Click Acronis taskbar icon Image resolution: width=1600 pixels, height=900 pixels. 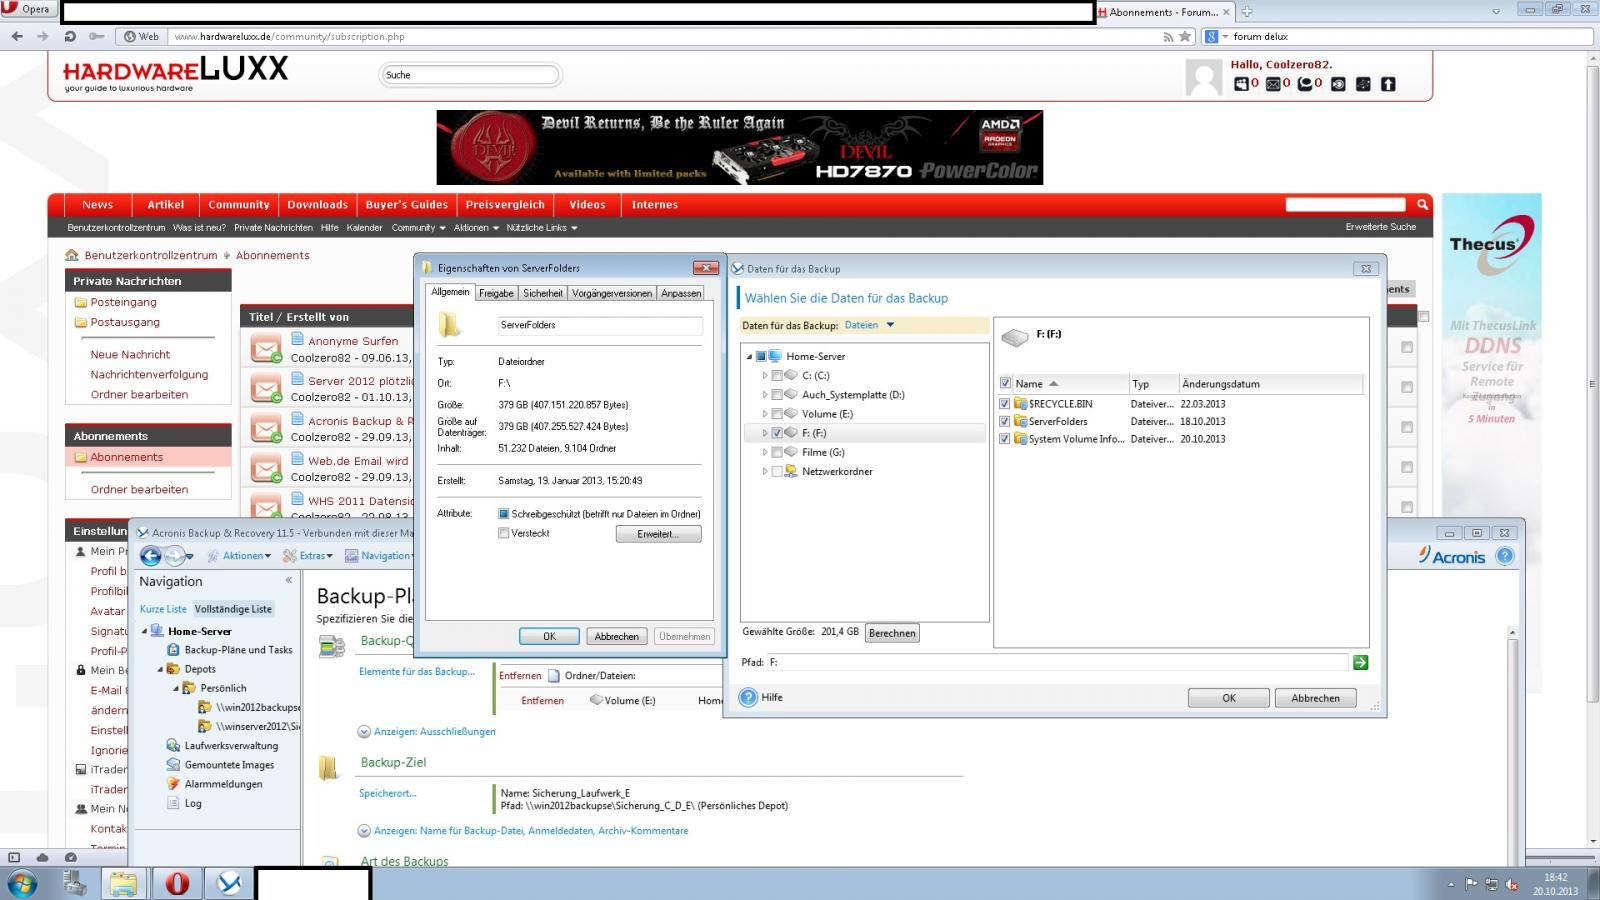point(229,883)
